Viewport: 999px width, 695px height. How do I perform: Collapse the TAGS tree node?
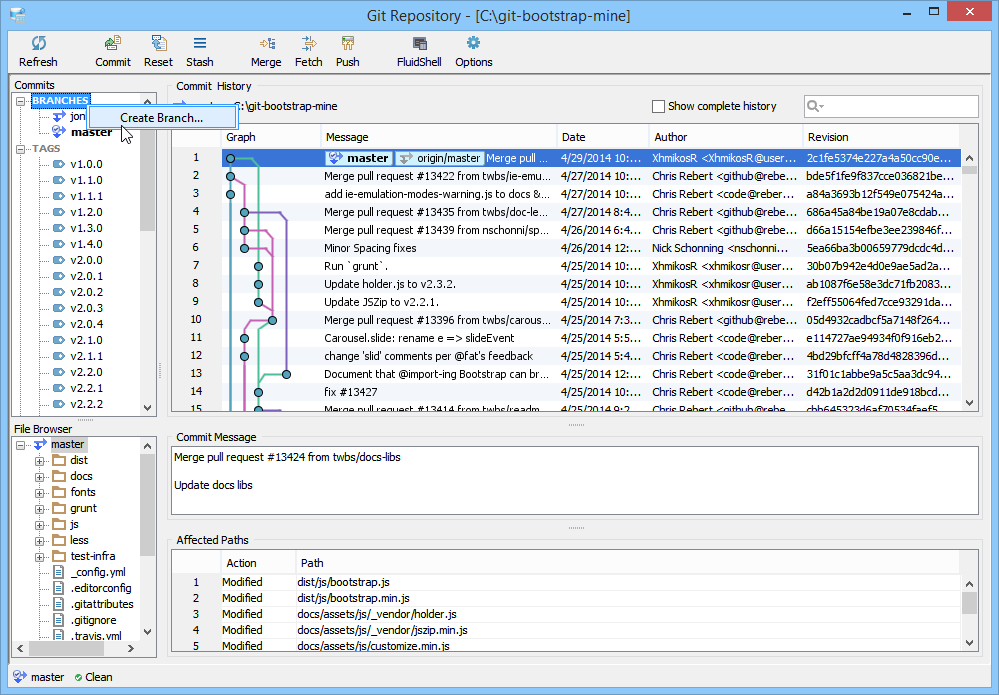(21, 149)
